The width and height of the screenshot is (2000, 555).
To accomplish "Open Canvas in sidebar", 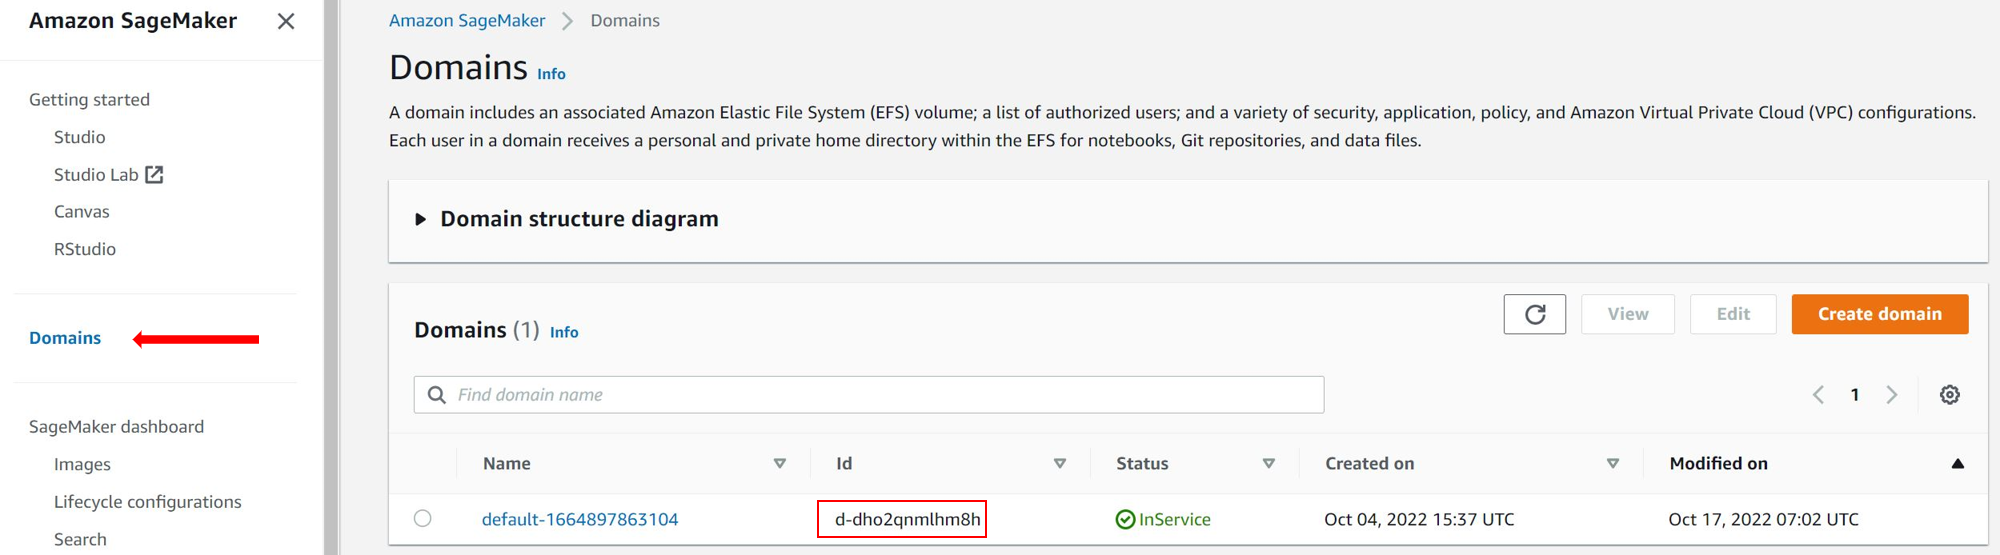I will click(x=82, y=212).
